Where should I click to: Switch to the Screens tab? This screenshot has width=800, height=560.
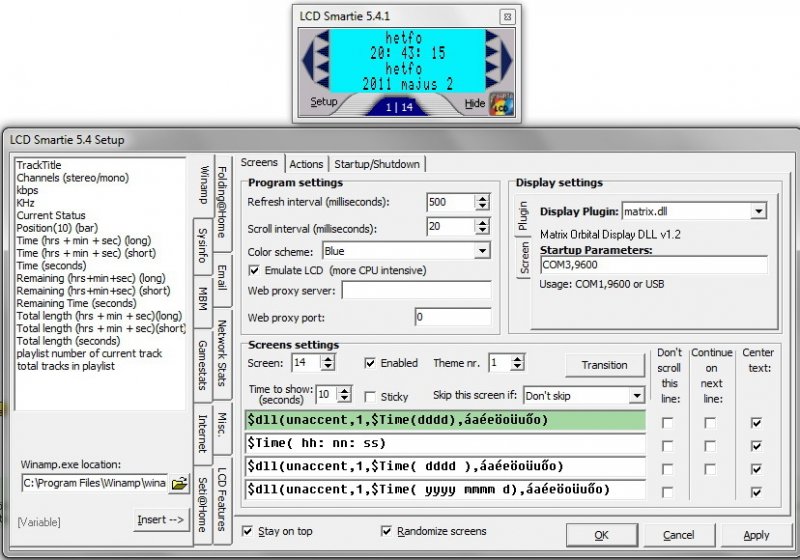pyautogui.click(x=259, y=162)
